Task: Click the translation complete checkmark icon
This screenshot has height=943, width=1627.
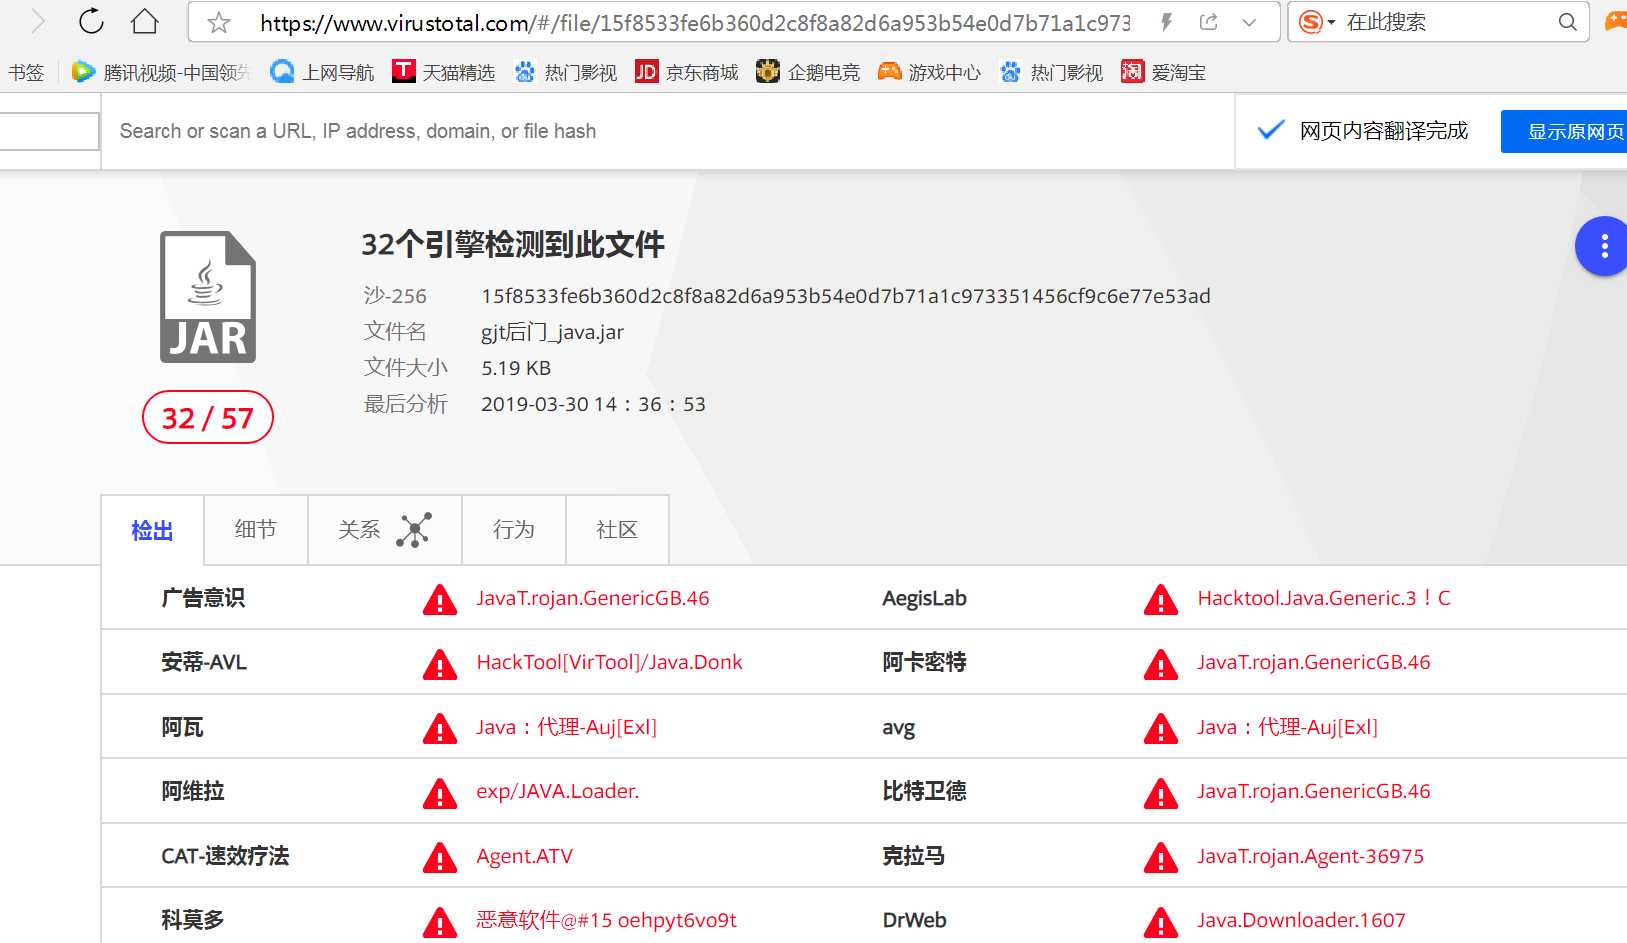Action: (1270, 130)
